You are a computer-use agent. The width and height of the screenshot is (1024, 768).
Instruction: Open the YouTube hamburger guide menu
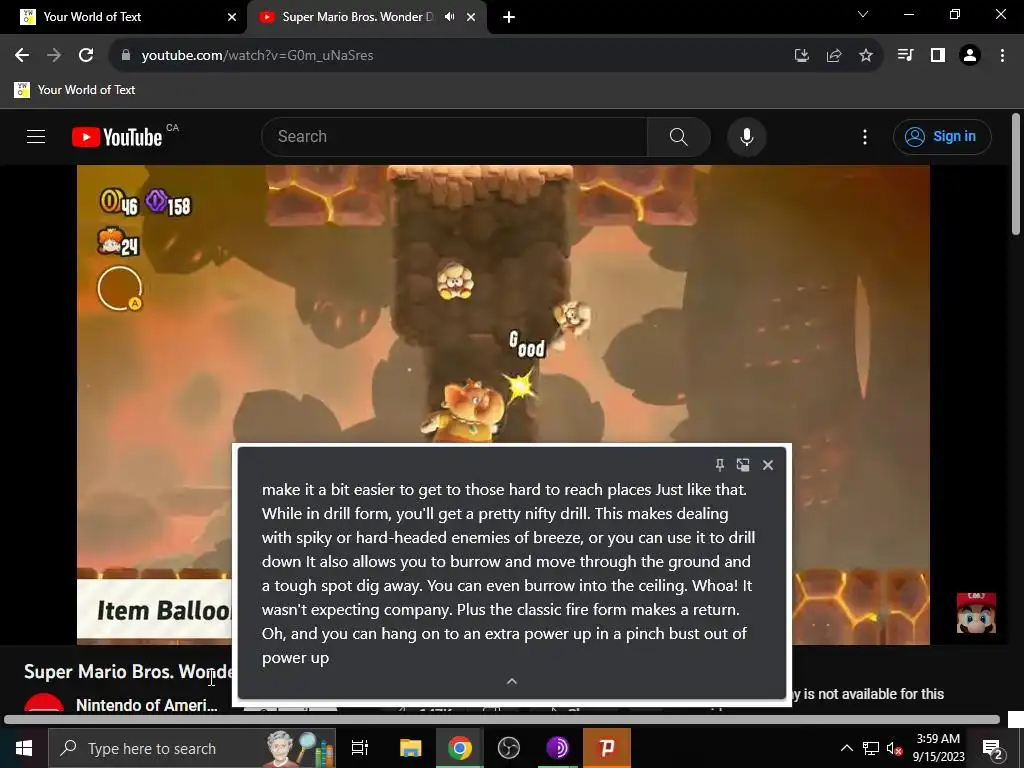point(36,136)
